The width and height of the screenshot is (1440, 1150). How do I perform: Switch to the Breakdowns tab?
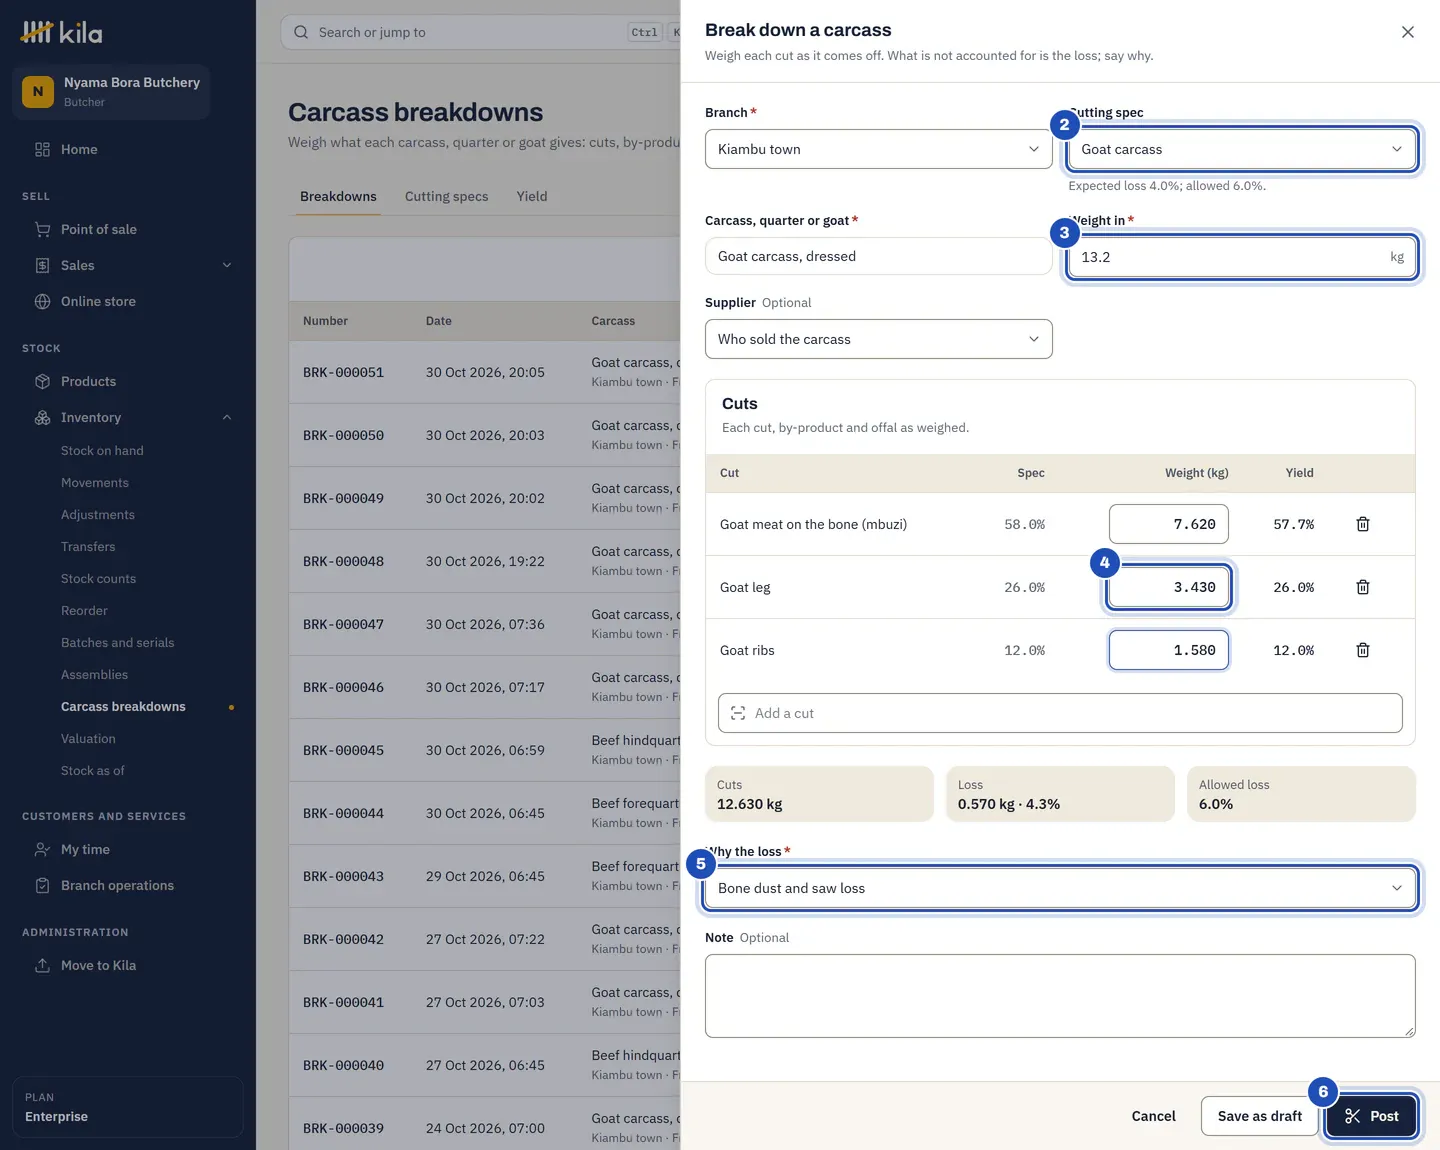pyautogui.click(x=338, y=196)
